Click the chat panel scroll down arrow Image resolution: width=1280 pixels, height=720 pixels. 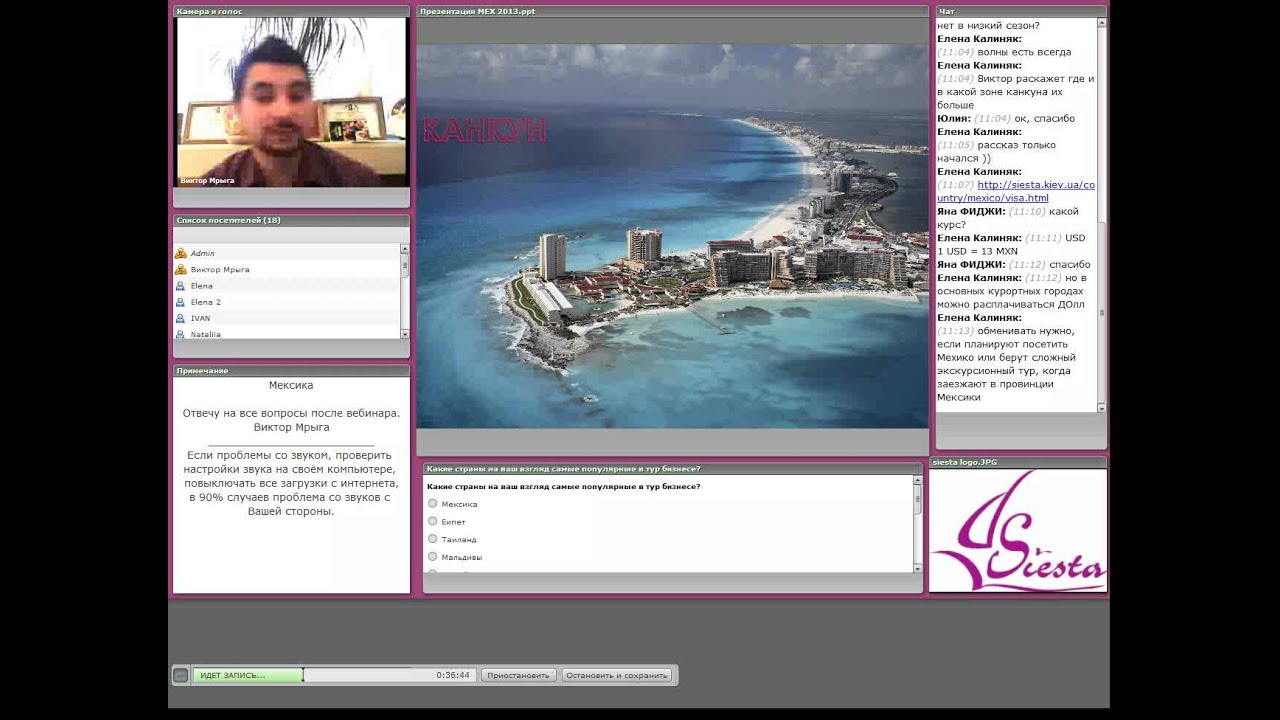point(1102,407)
